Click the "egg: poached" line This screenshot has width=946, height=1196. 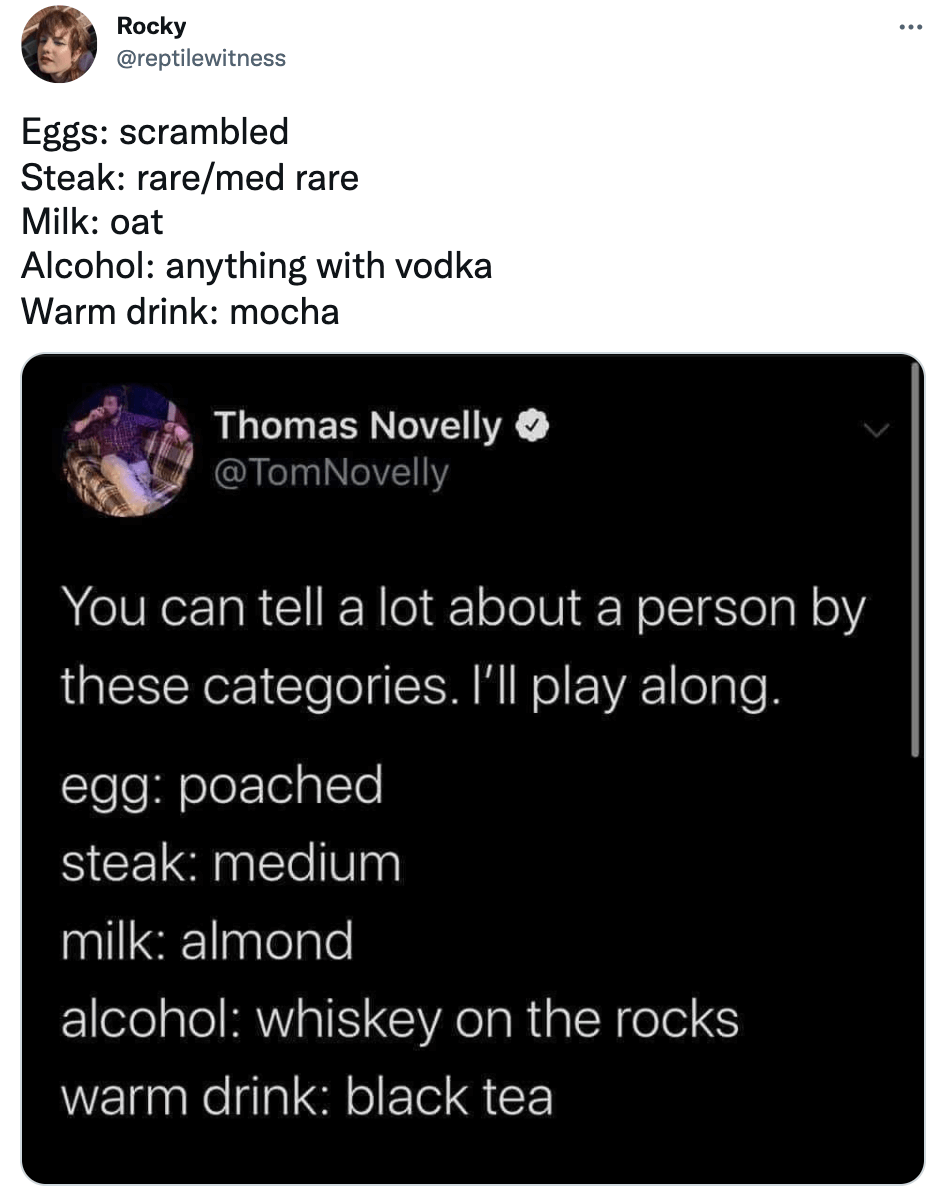click(222, 784)
